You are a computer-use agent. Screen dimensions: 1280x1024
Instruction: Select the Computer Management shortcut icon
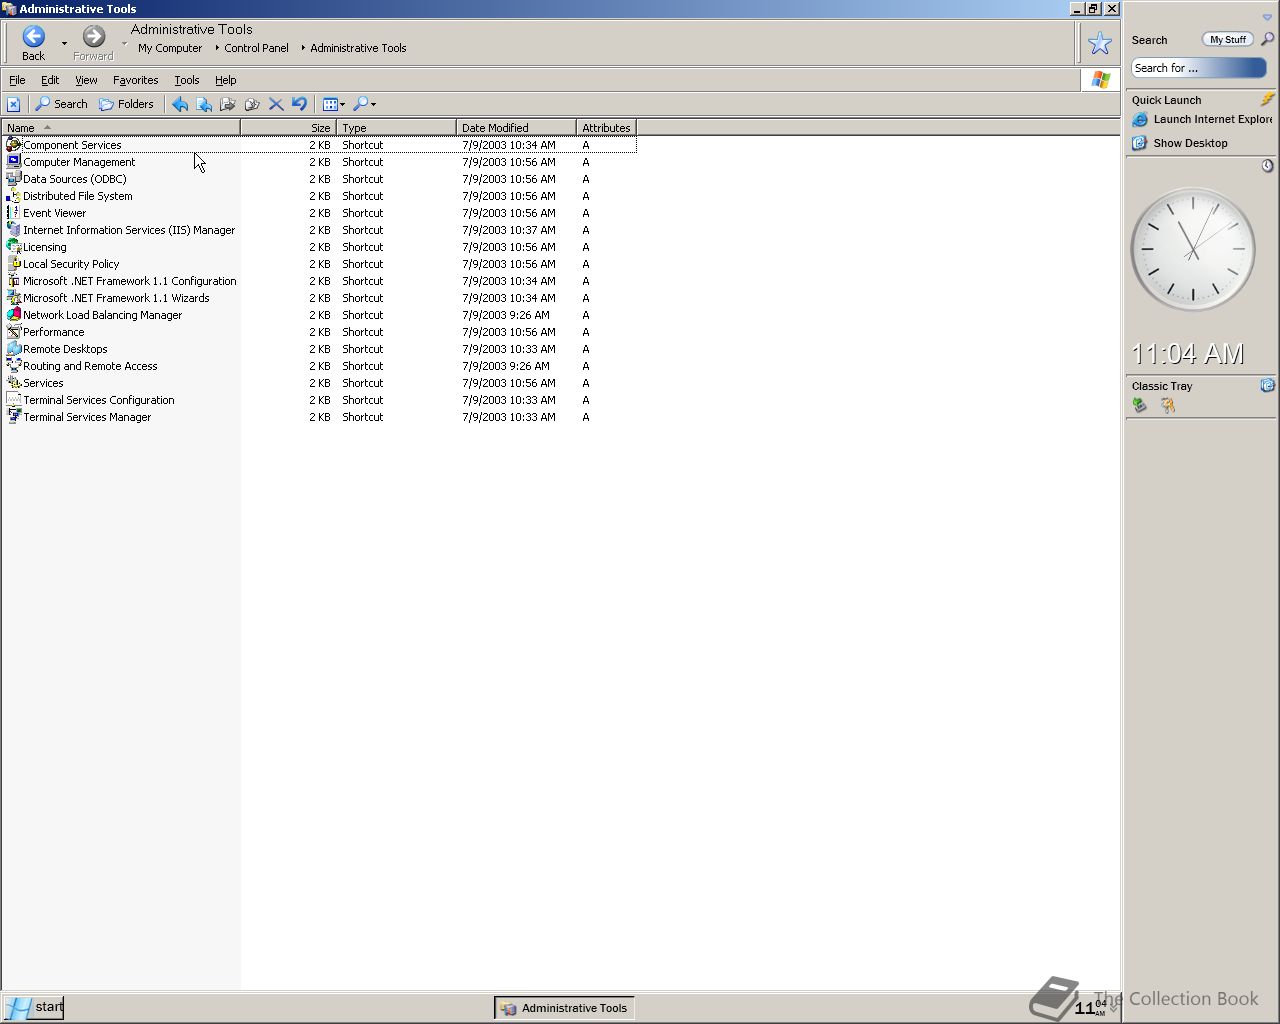click(x=13, y=162)
